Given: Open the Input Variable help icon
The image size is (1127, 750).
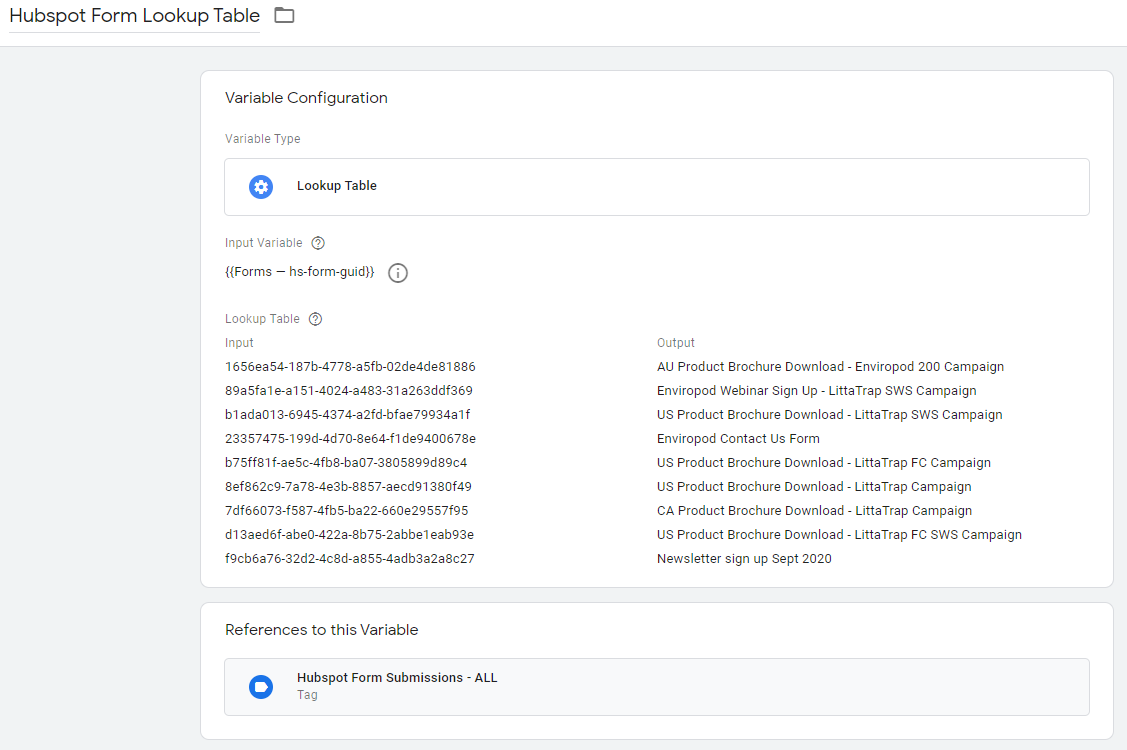Looking at the screenshot, I should (317, 242).
